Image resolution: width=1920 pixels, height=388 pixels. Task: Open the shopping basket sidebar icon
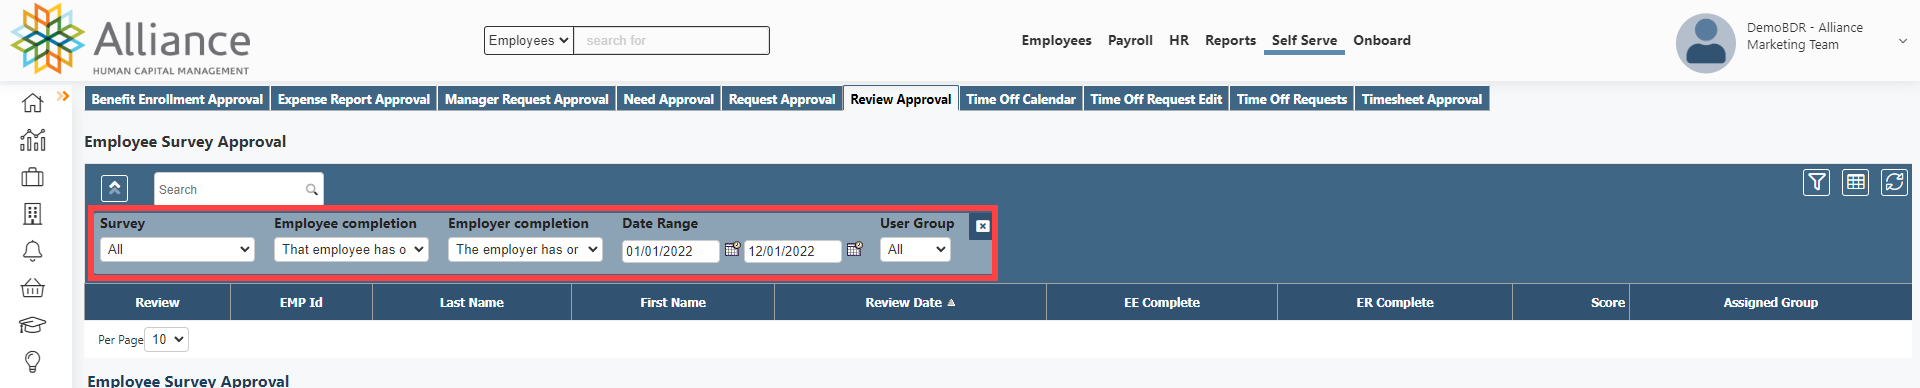tap(32, 288)
